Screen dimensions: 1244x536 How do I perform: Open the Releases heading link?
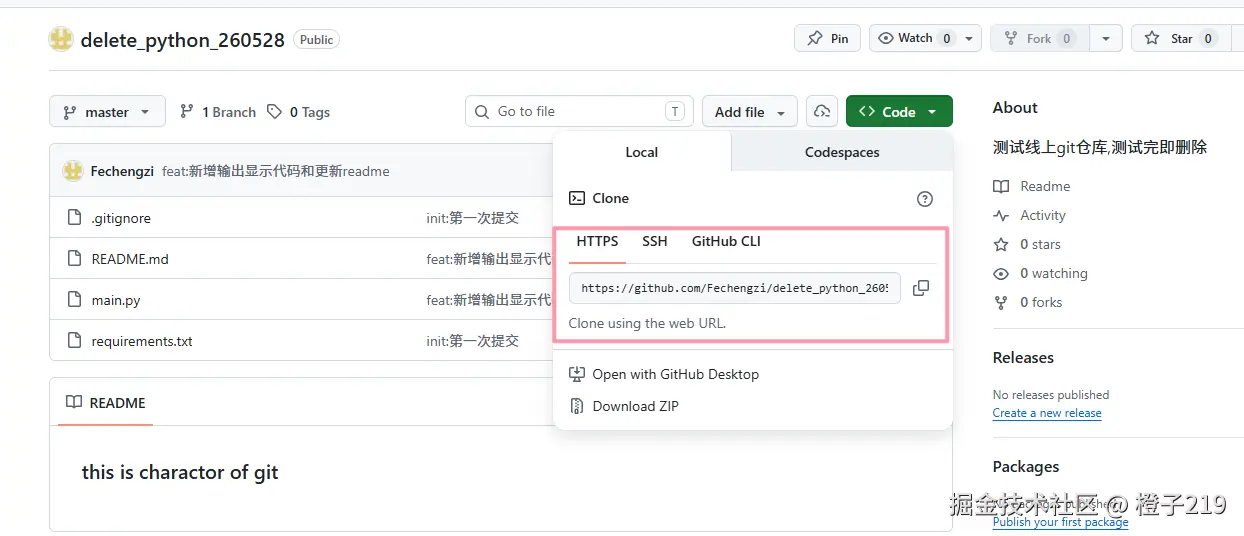1023,358
